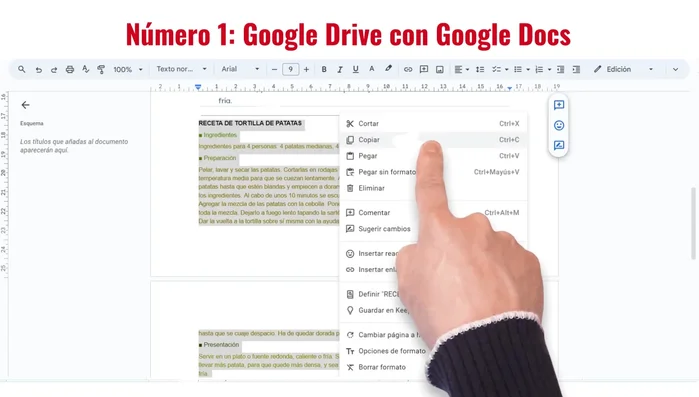Toggle italic formatting

[x=340, y=70]
